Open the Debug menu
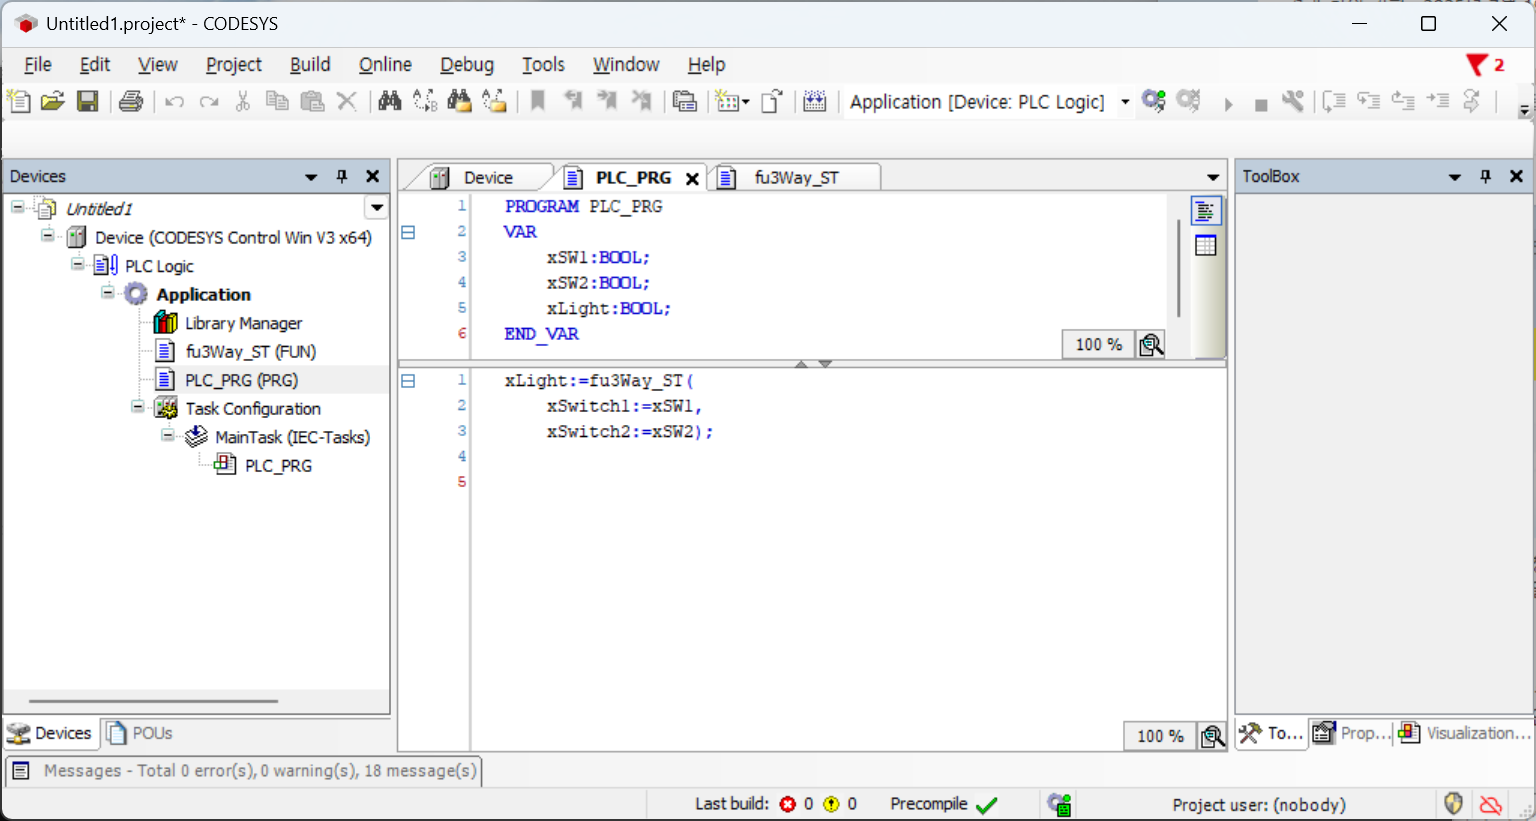 (467, 65)
